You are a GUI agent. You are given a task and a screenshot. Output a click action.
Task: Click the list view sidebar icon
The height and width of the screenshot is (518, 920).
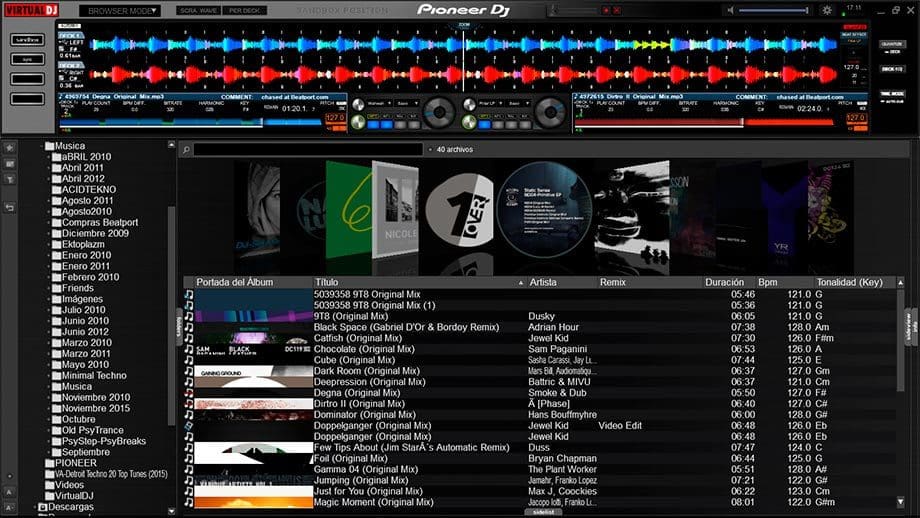pyautogui.click(x=9, y=164)
